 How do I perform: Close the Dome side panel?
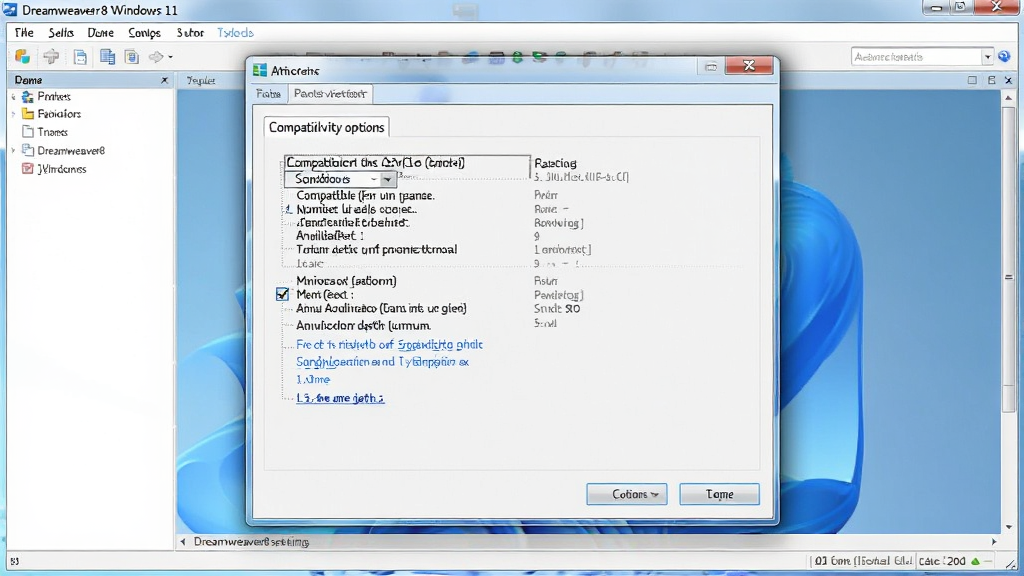[x=165, y=80]
